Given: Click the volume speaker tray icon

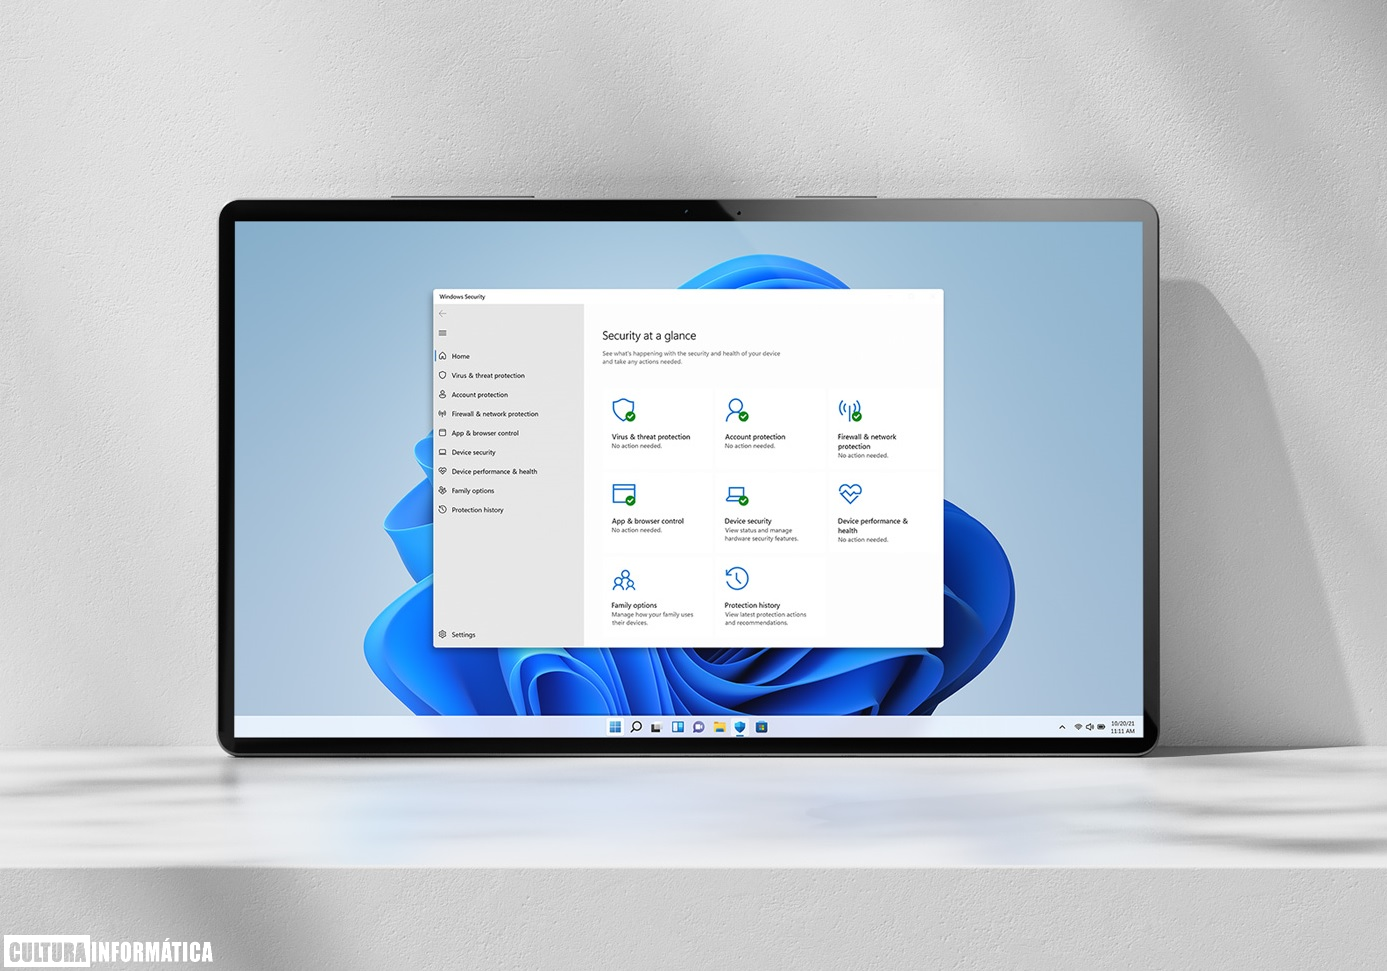Looking at the screenshot, I should [x=1090, y=727].
